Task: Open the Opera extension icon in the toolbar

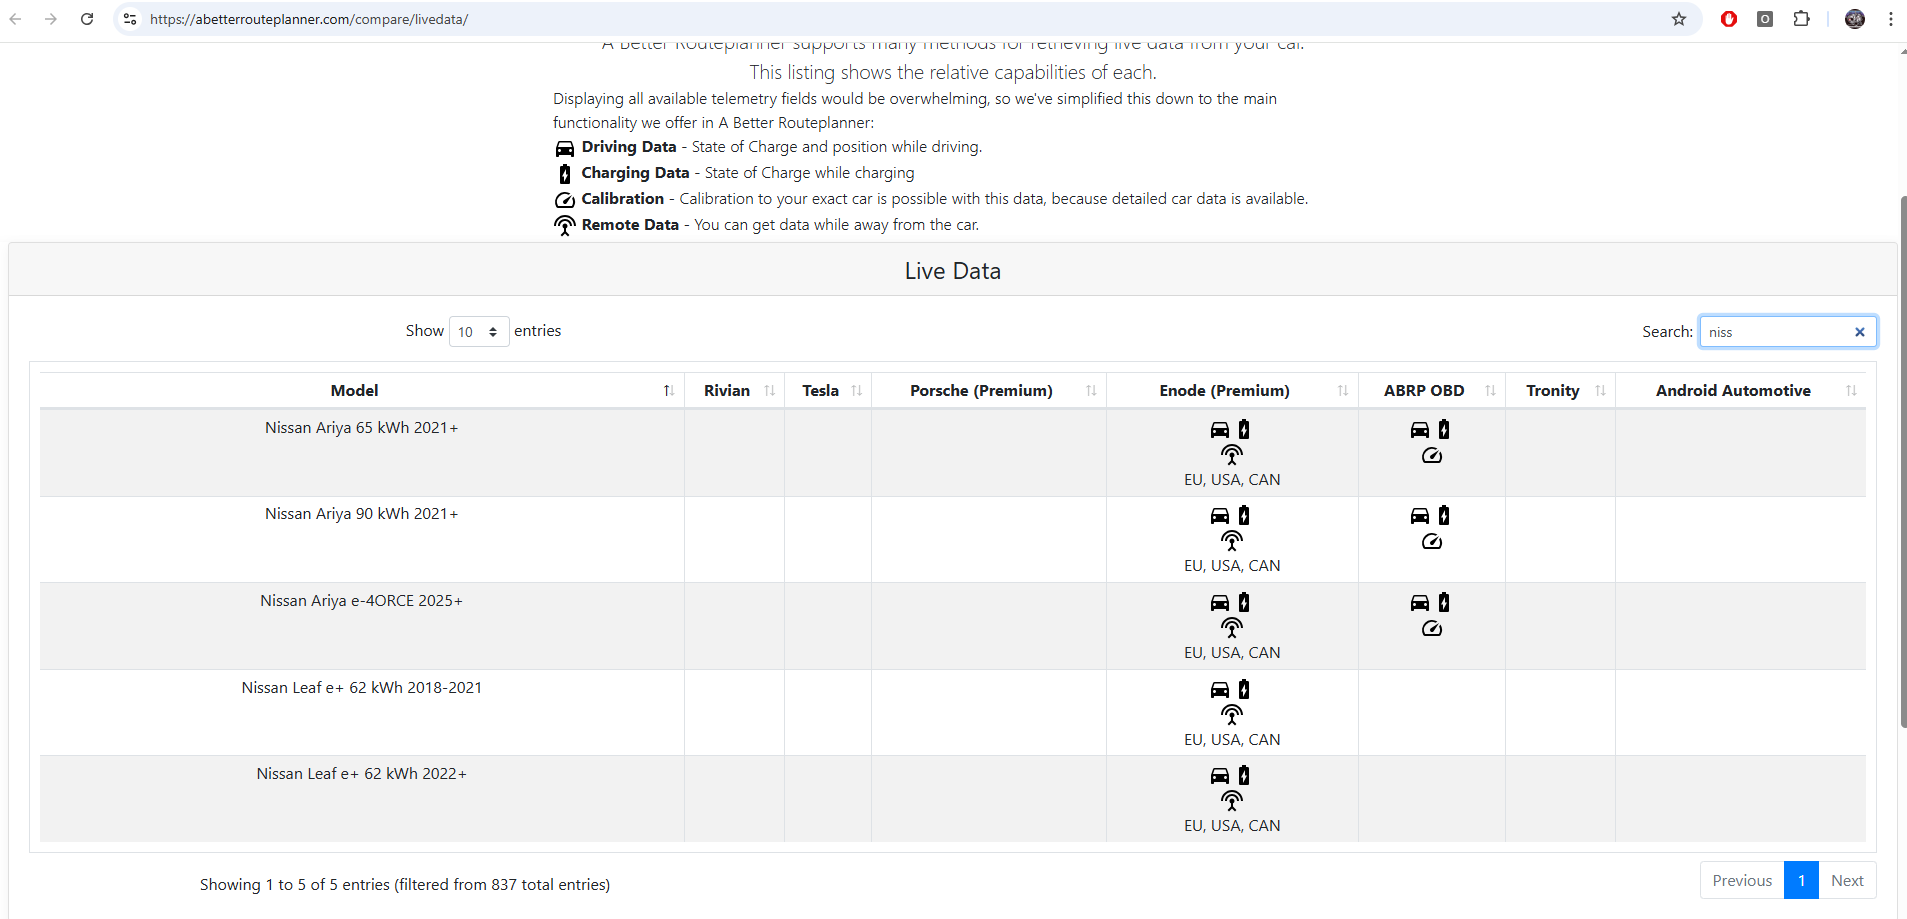Action: click(1729, 19)
